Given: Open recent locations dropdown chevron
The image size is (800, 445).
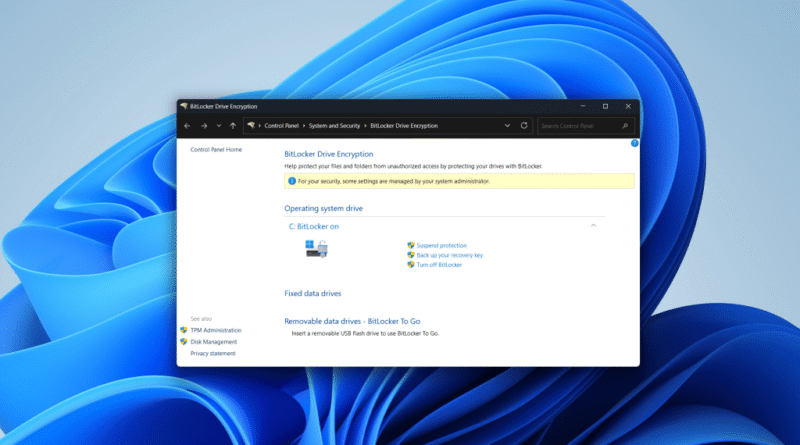Looking at the screenshot, I should 219,126.
